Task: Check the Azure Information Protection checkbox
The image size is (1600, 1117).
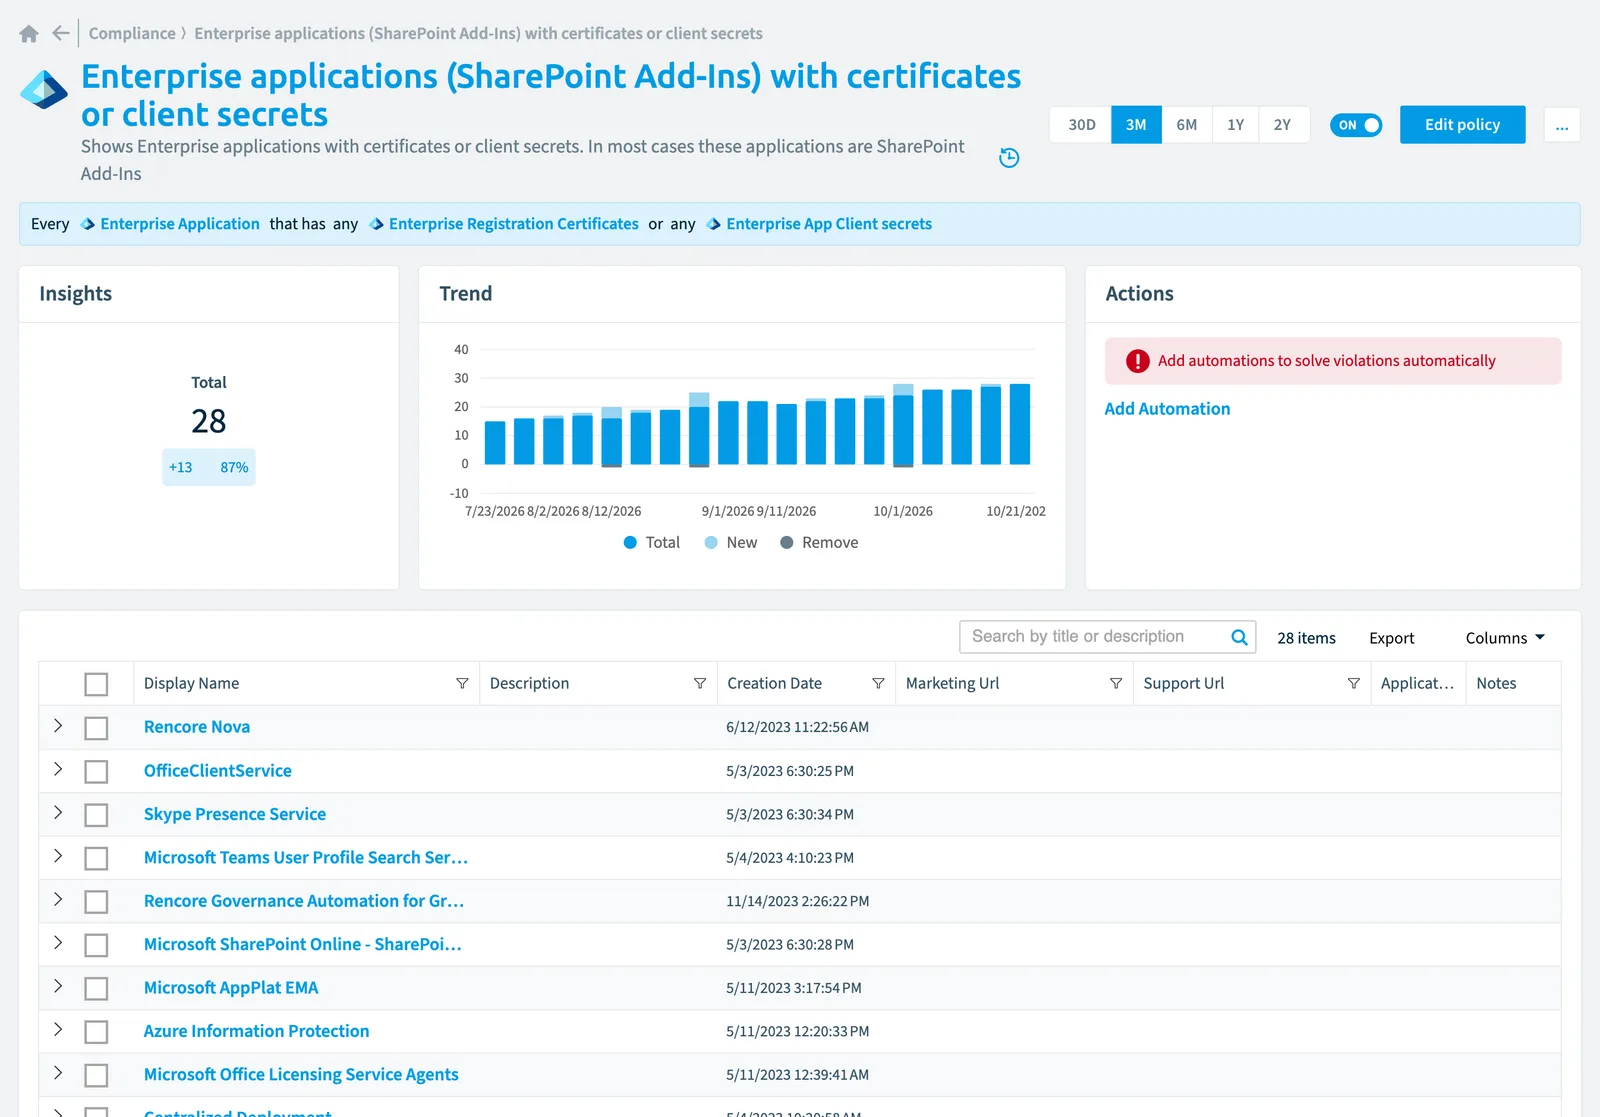Action: point(96,1032)
